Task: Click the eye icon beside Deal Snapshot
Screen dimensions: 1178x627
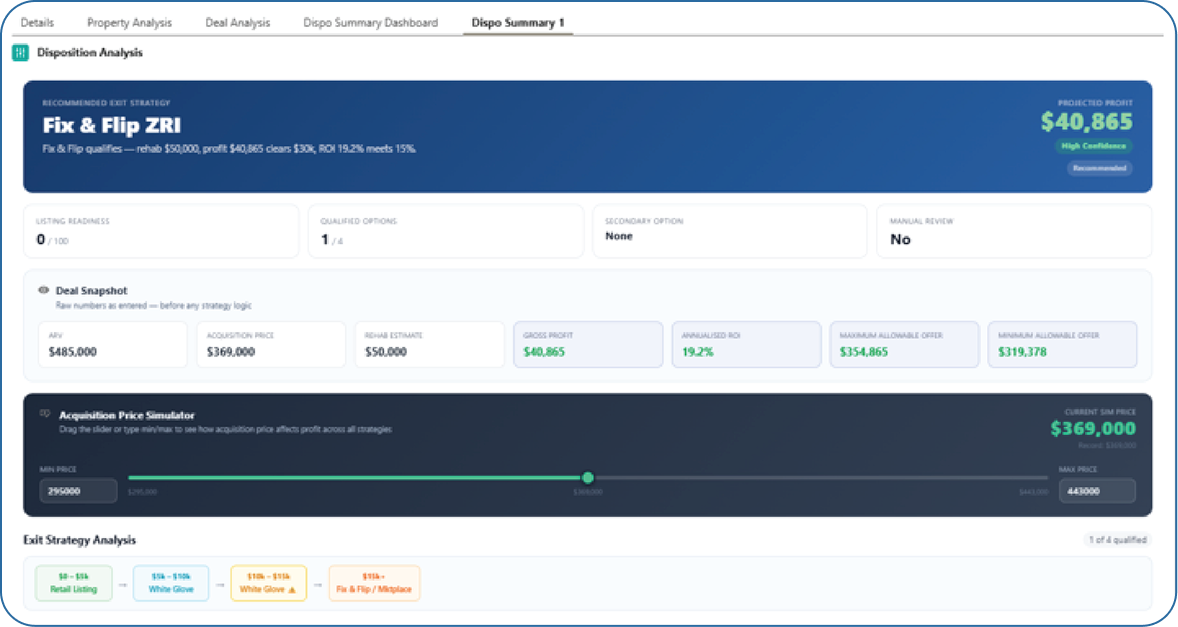Action: pos(42,289)
